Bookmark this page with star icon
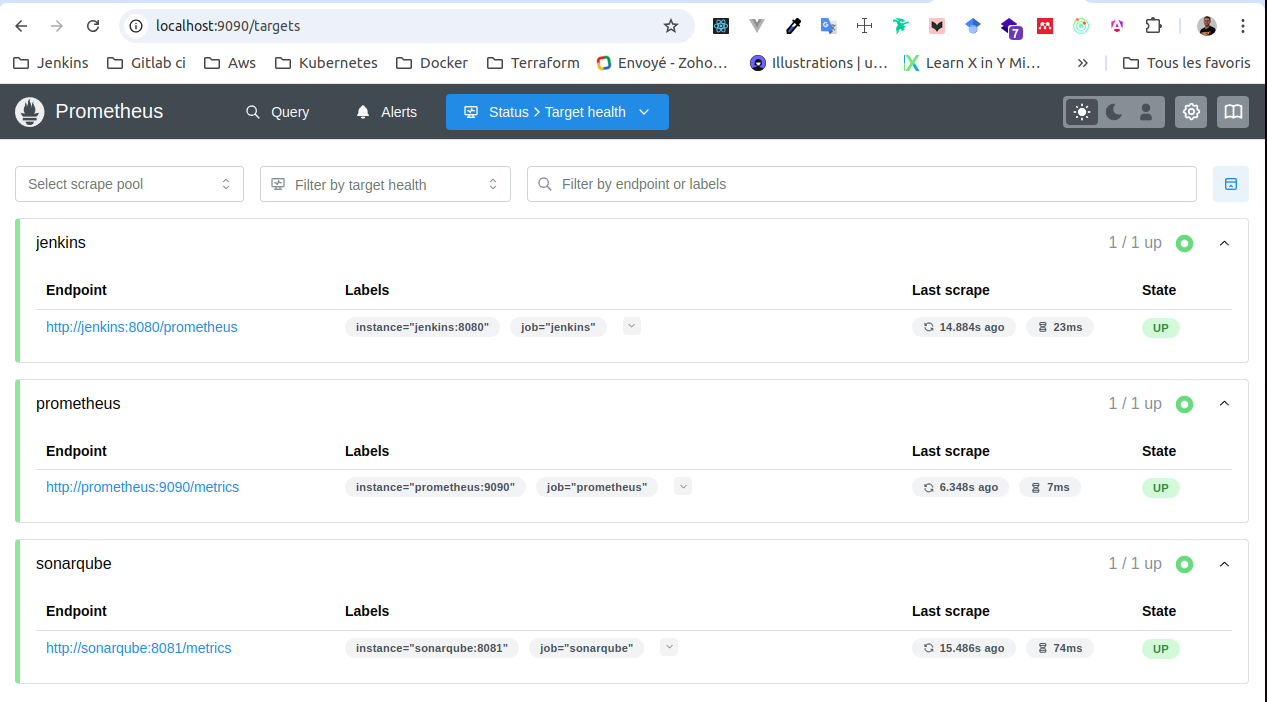The width and height of the screenshot is (1267, 702). click(671, 26)
